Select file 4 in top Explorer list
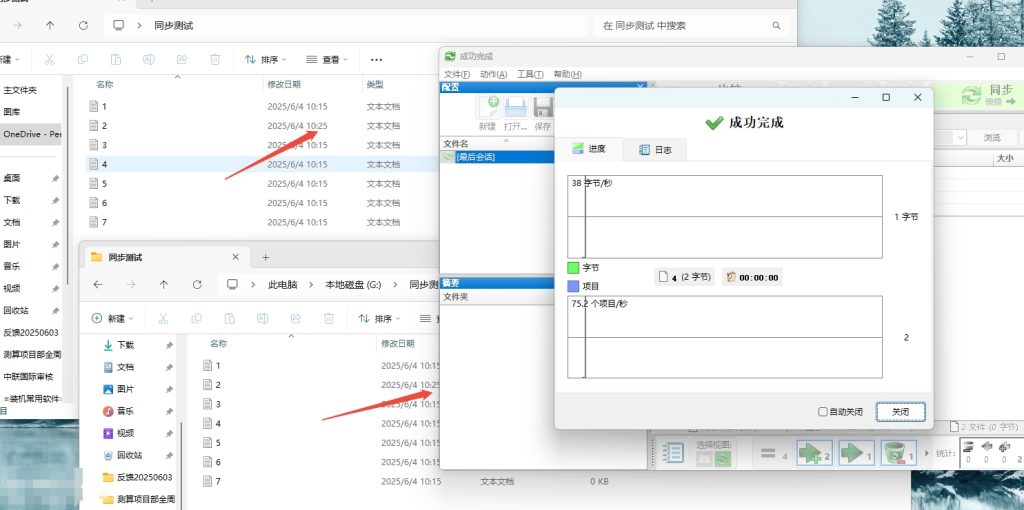 point(104,164)
